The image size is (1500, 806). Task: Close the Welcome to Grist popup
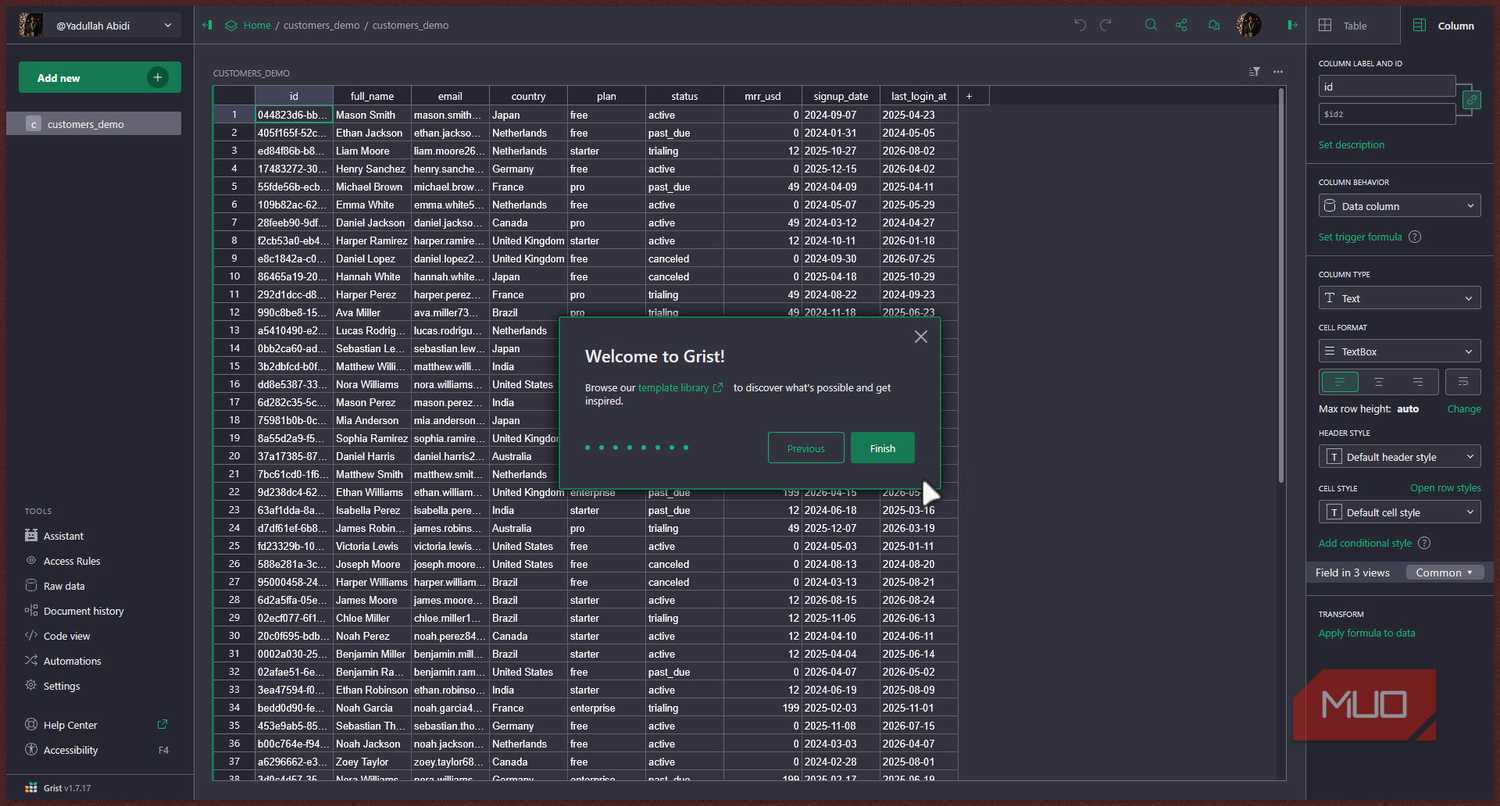(x=921, y=337)
